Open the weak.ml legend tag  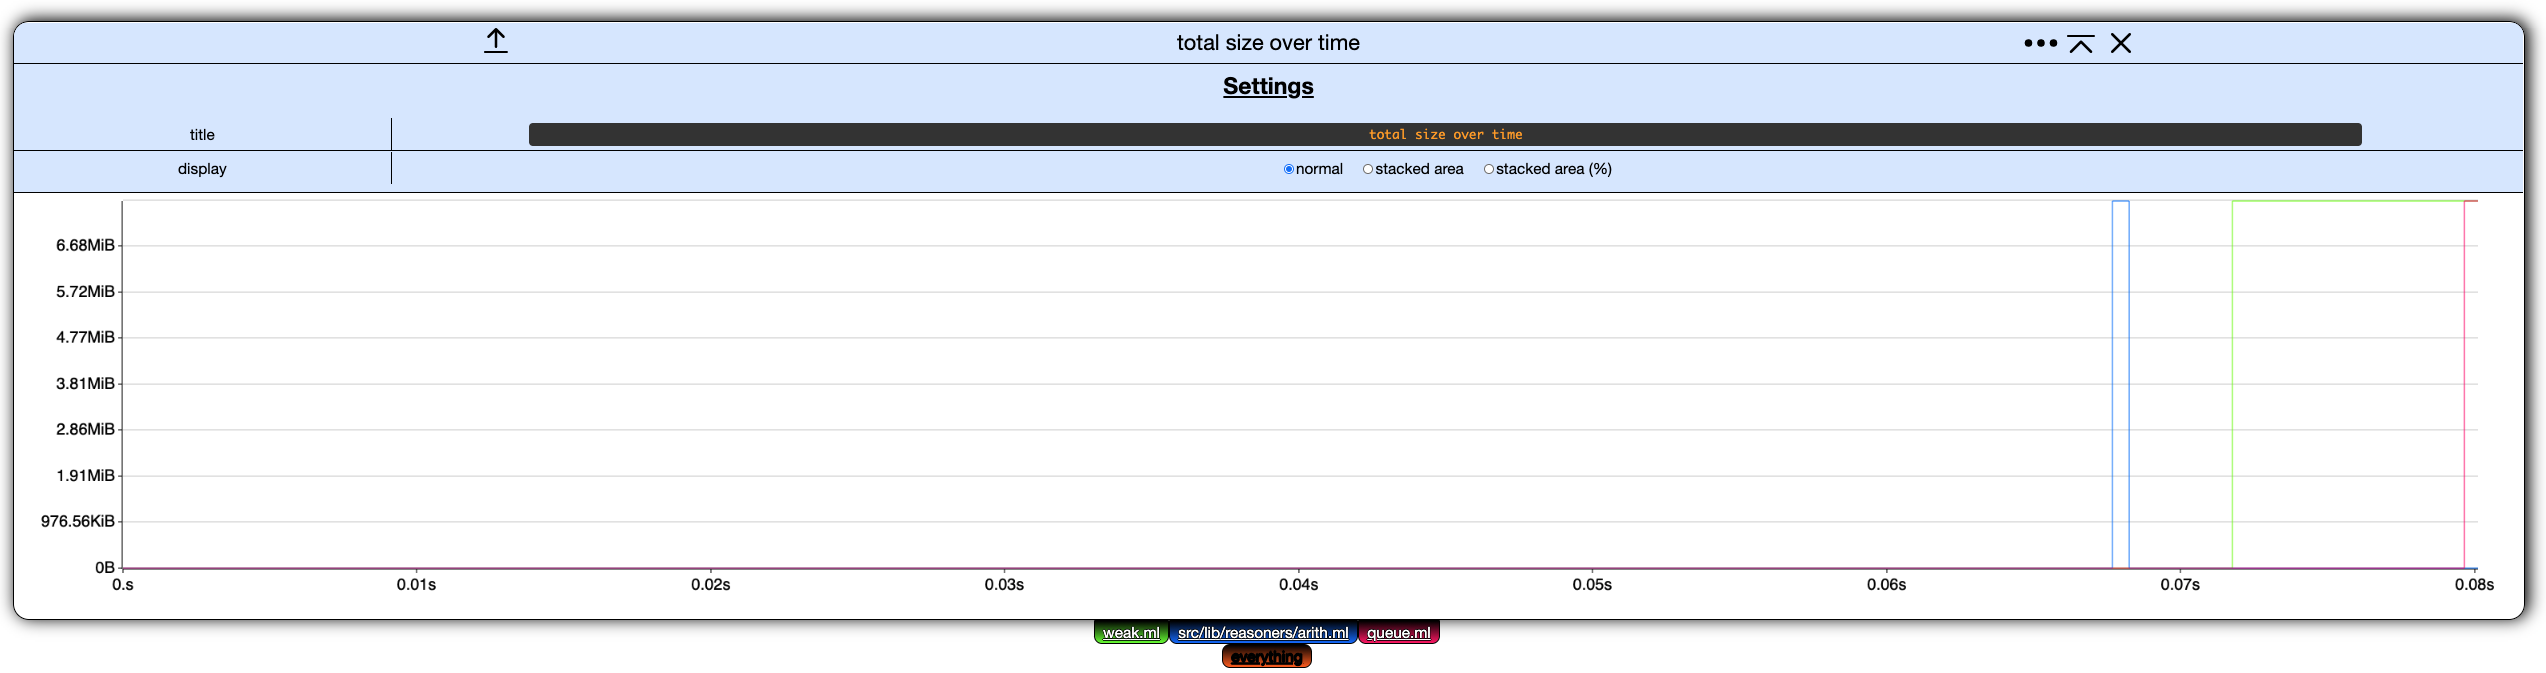coord(1131,633)
